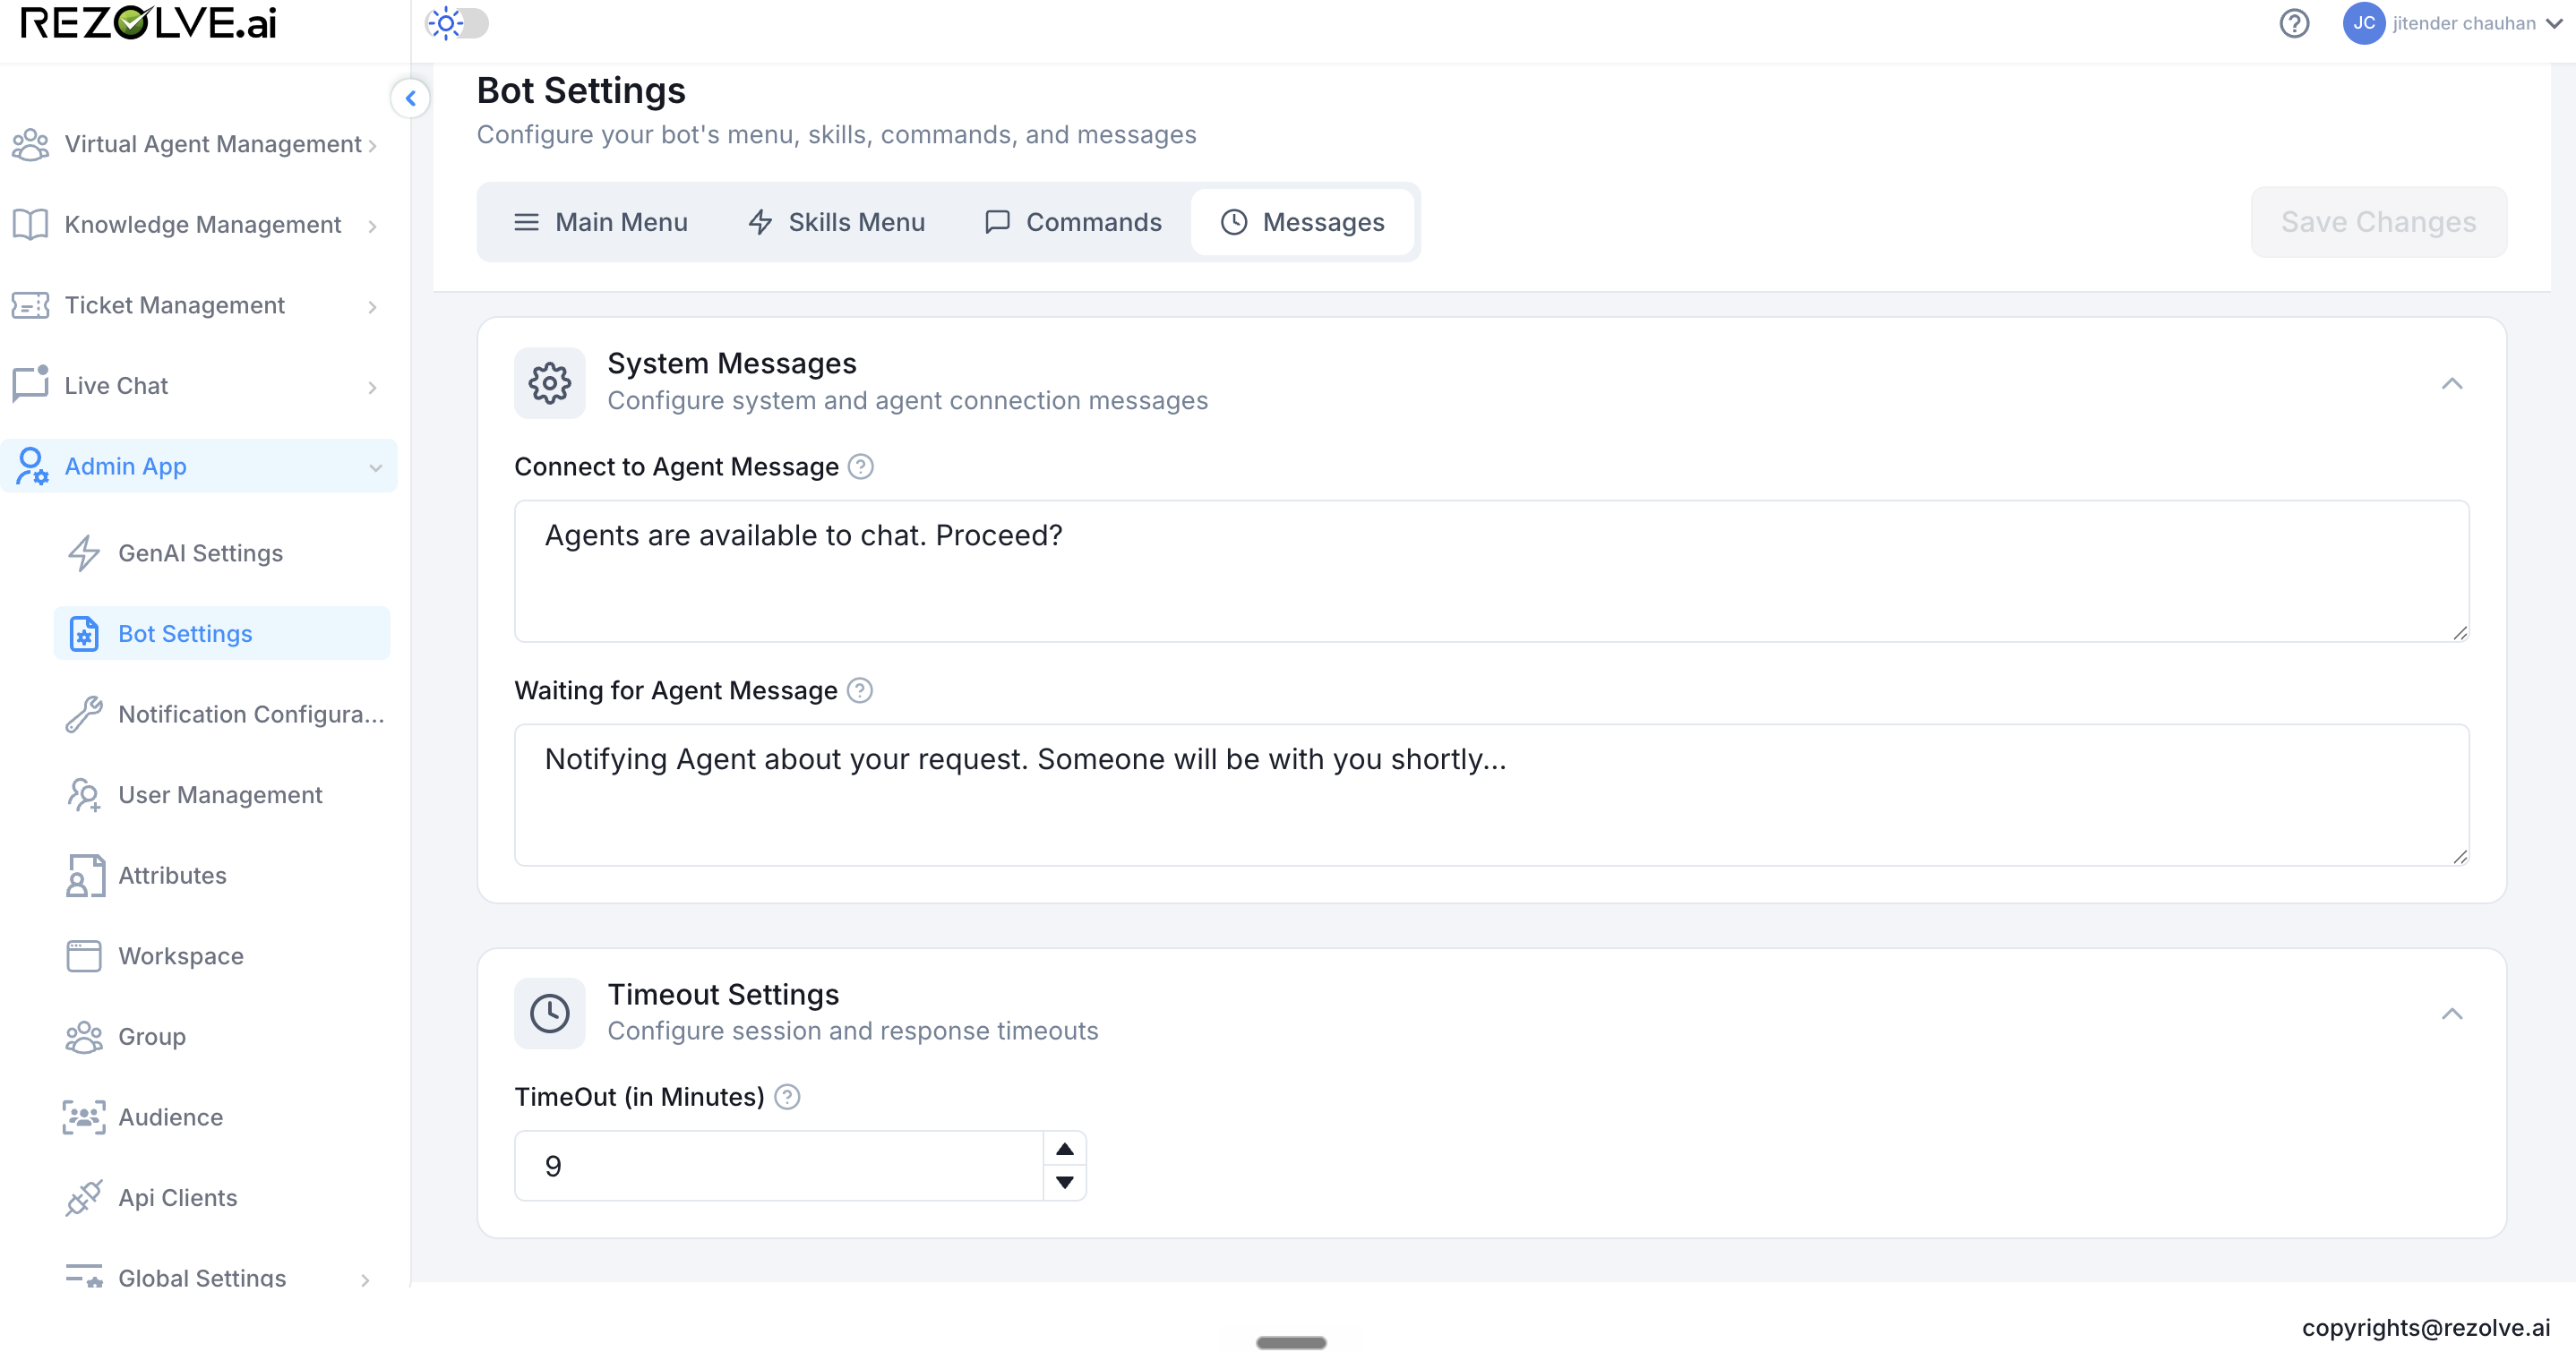The image size is (2576, 1352).
Task: Open User Management page
Action: pyautogui.click(x=220, y=795)
